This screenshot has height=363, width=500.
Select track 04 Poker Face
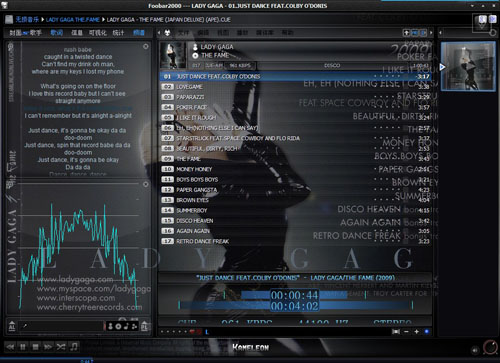click(296, 107)
